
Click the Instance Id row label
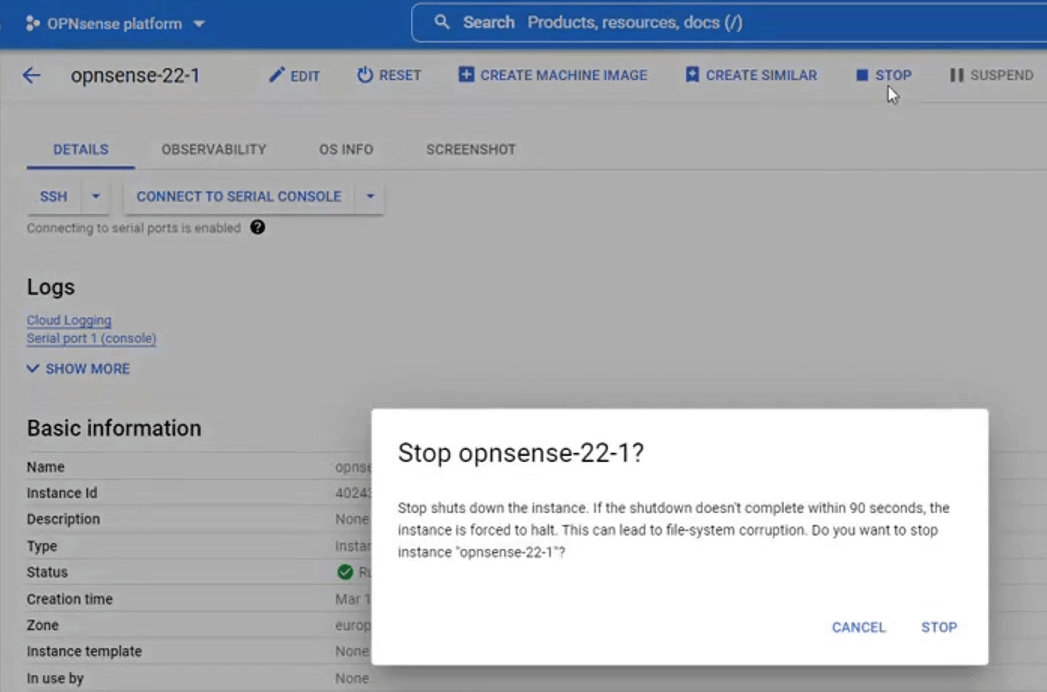(62, 493)
